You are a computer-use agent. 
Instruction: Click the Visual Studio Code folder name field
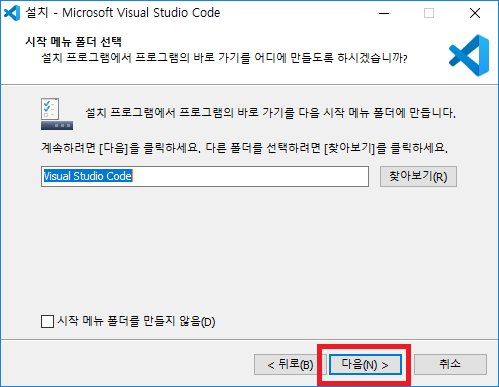[x=205, y=177]
